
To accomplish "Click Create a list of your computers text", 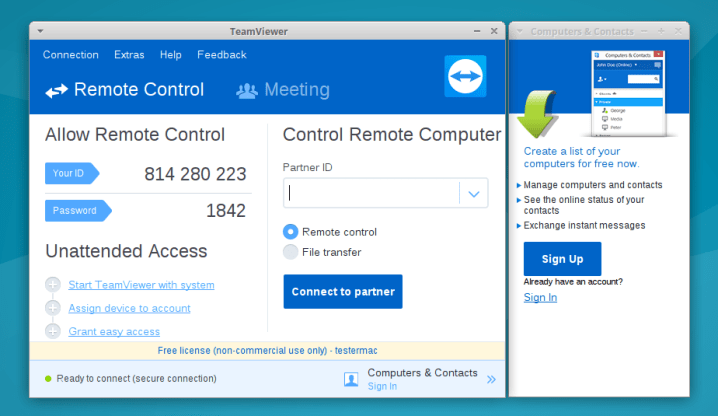I will click(581, 157).
